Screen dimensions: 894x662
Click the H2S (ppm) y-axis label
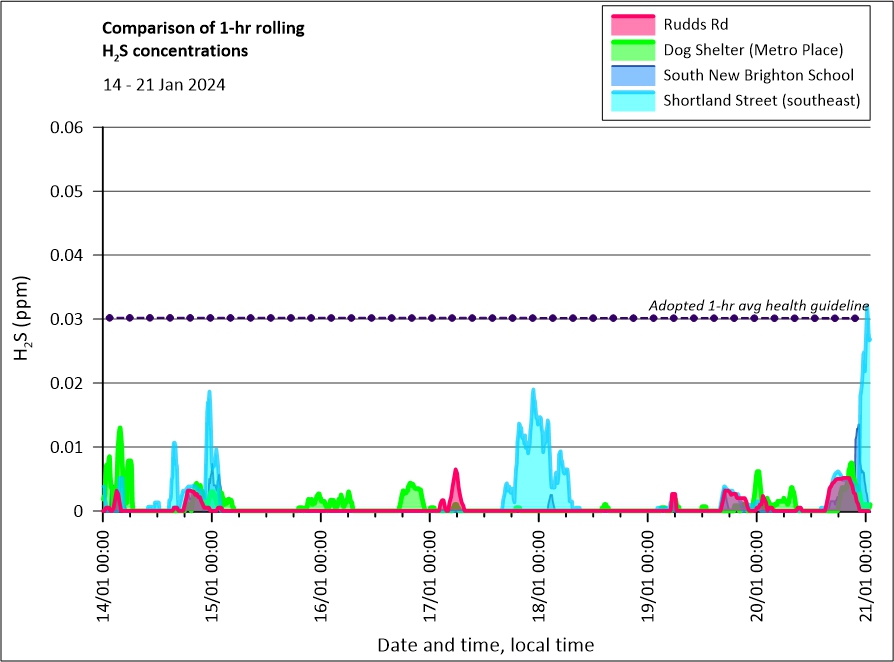click(22, 319)
